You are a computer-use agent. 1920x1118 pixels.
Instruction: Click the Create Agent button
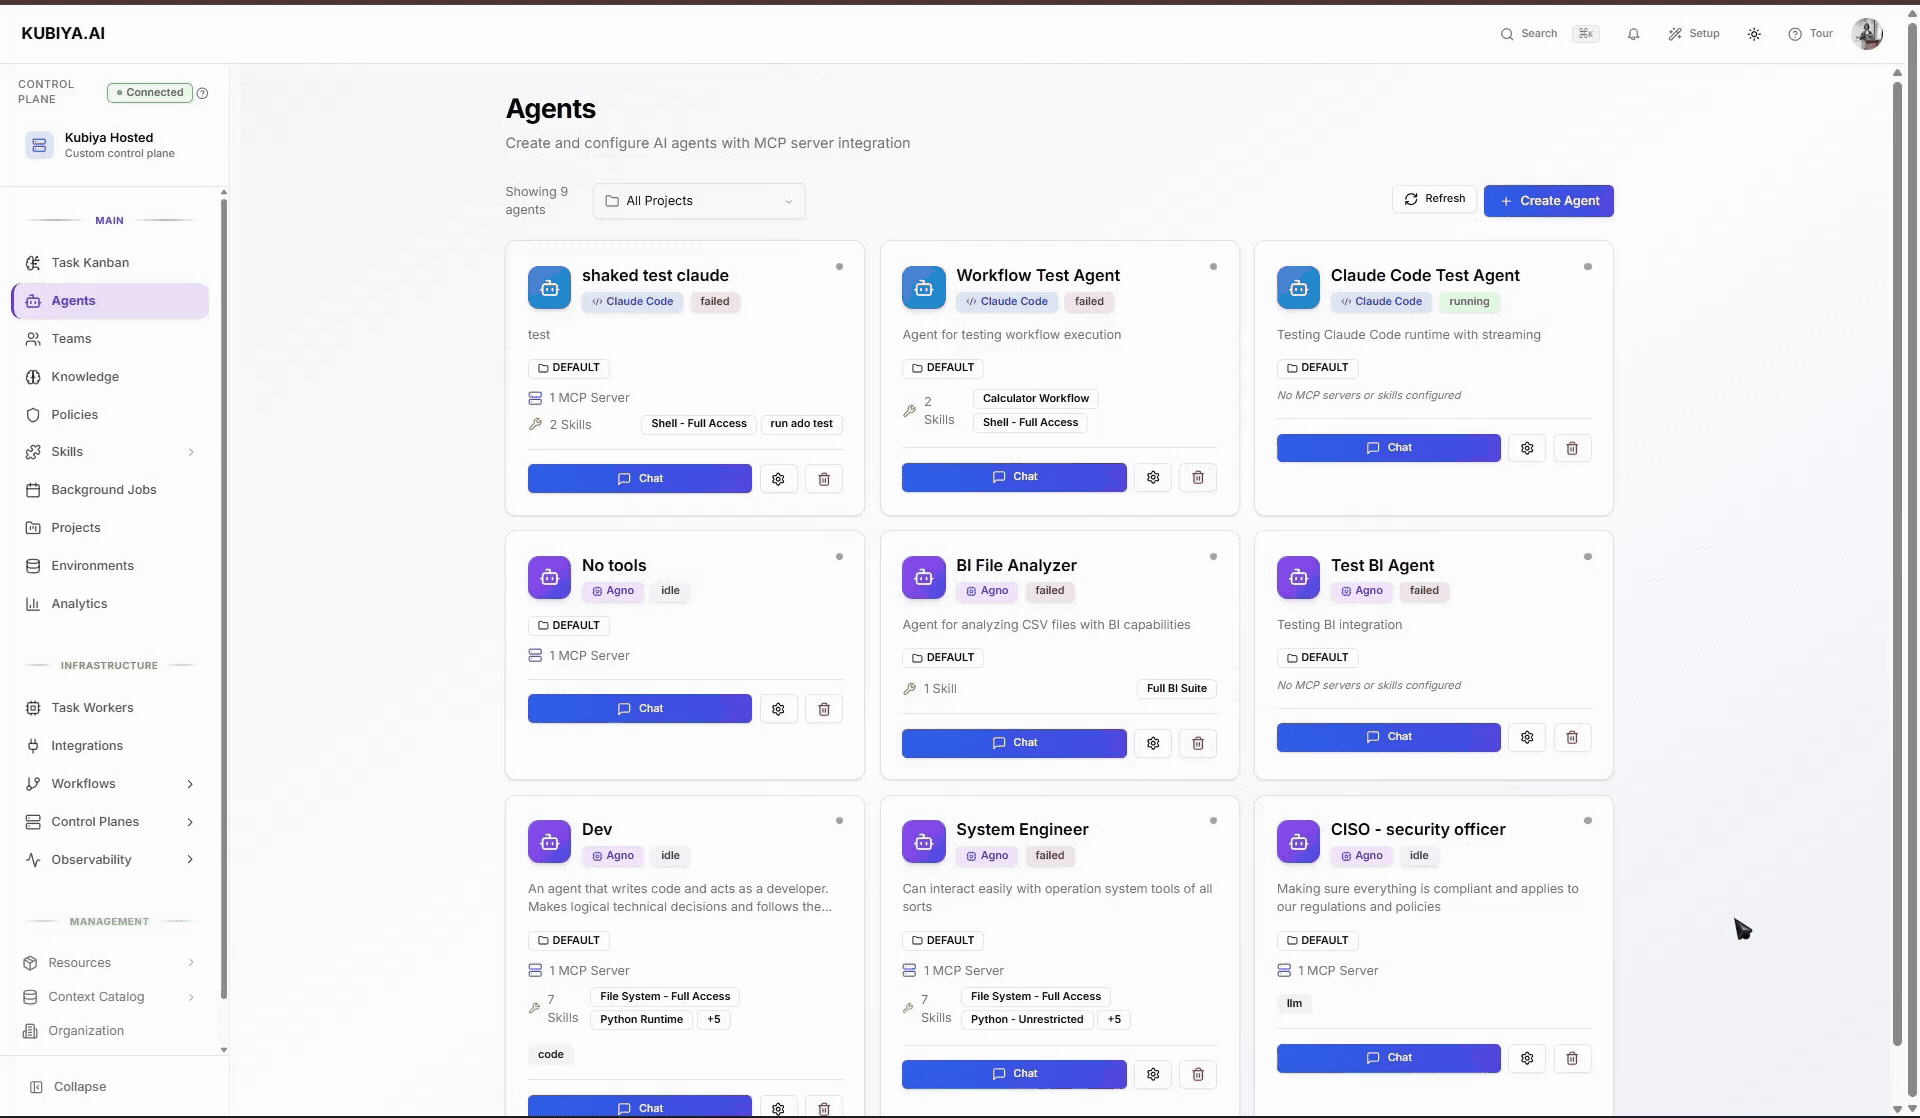click(x=1548, y=200)
